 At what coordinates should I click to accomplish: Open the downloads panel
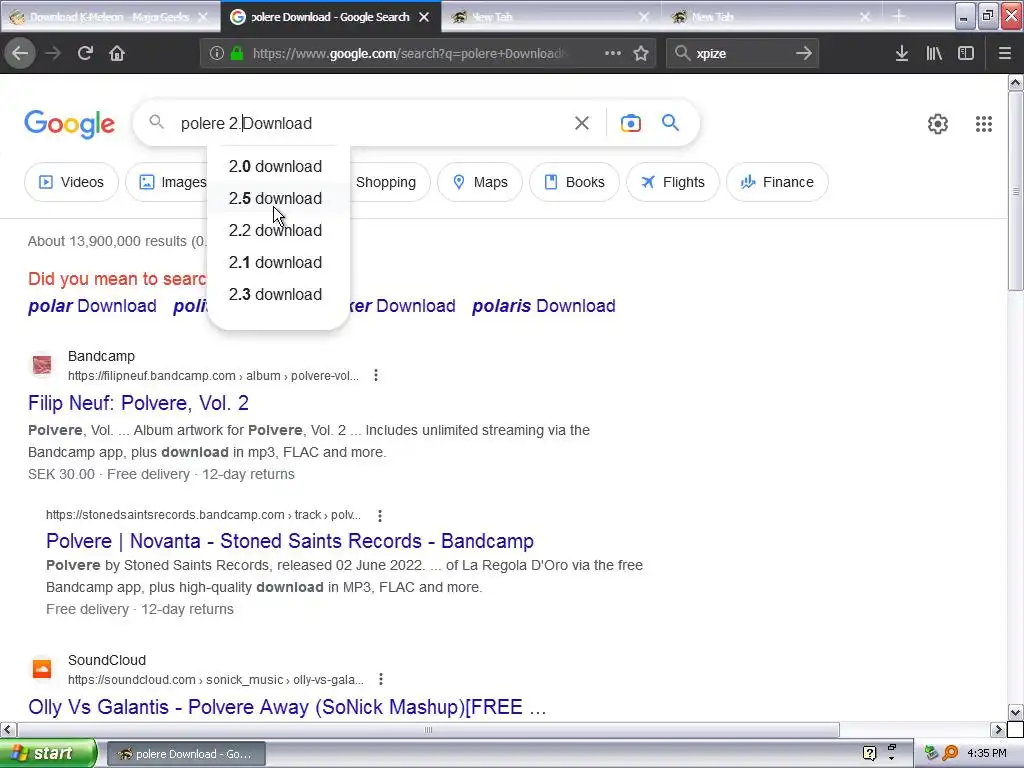(x=902, y=54)
